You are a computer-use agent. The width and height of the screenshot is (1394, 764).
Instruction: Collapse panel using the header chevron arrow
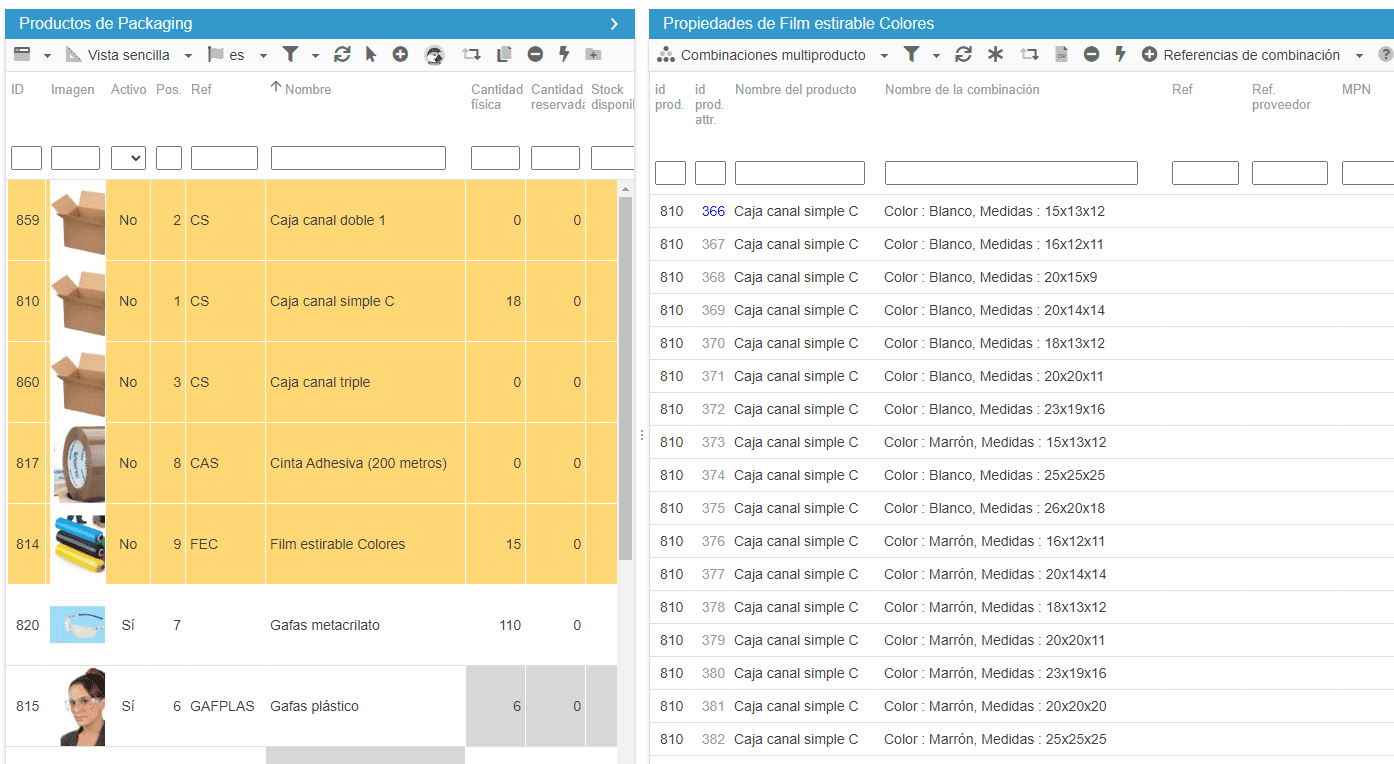coord(614,24)
